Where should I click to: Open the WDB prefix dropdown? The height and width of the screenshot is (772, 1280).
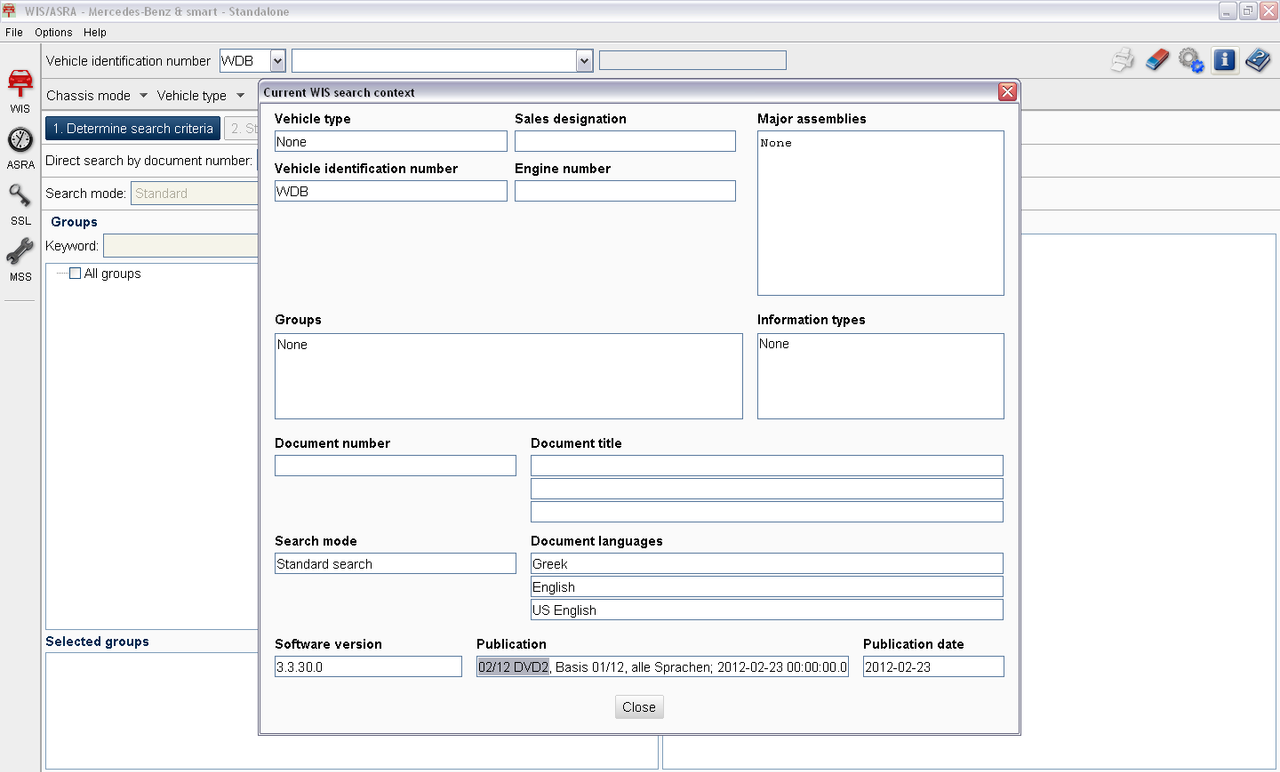[x=277, y=61]
